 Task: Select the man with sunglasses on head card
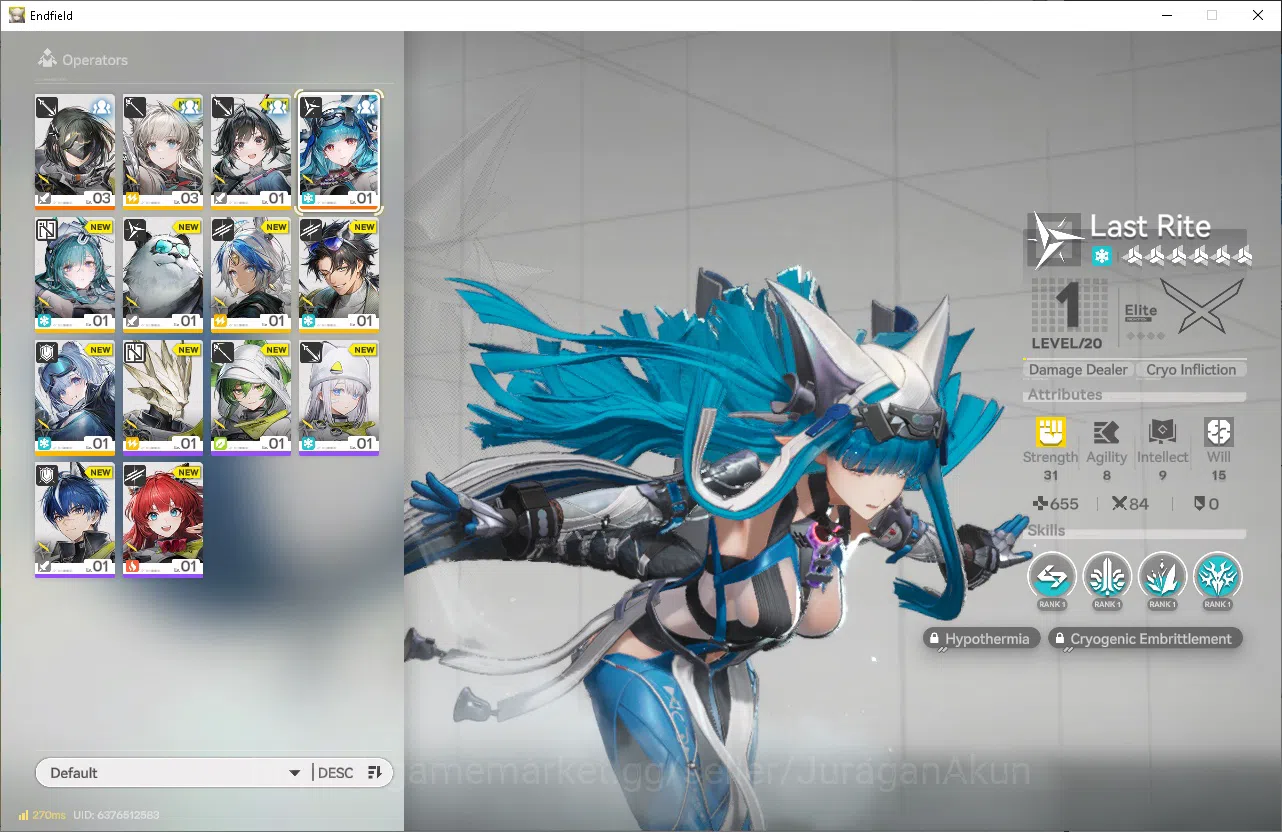pyautogui.click(x=339, y=275)
